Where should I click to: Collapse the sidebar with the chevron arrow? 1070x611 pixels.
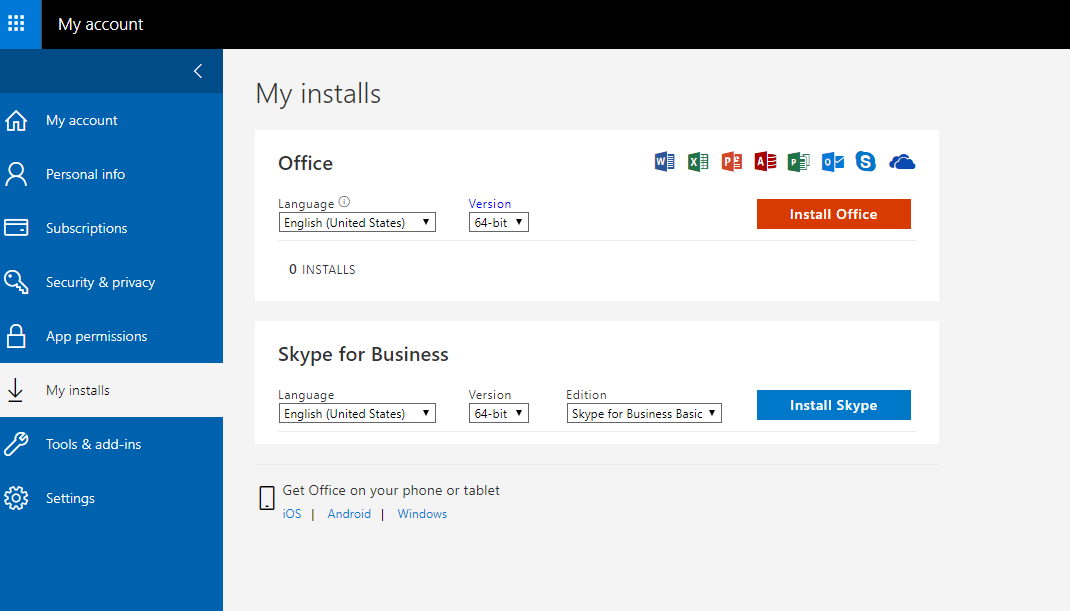[x=198, y=71]
